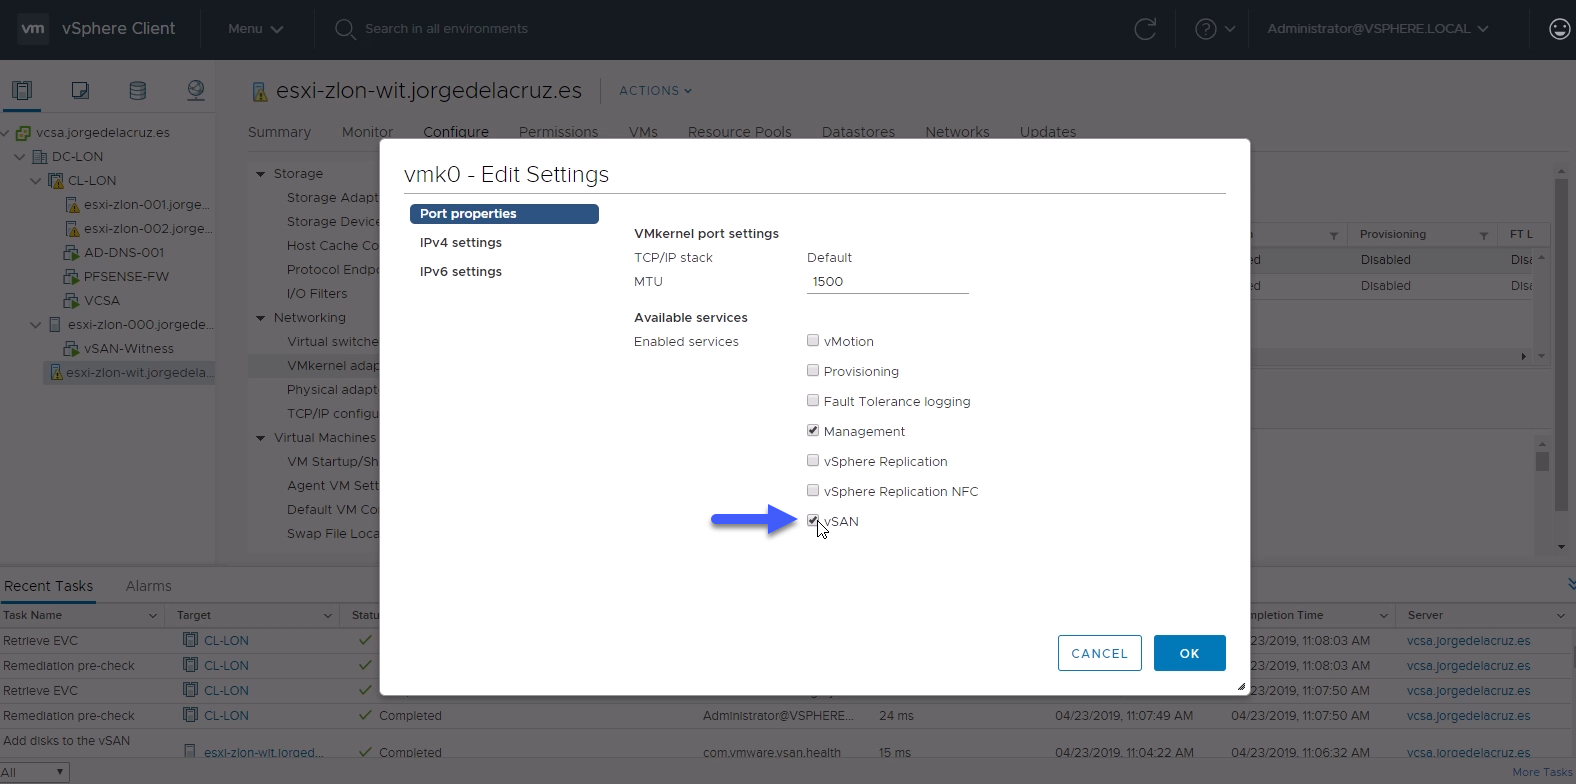The image size is (1576, 784).
Task: Toggle the vSAN service checkbox
Action: click(813, 521)
